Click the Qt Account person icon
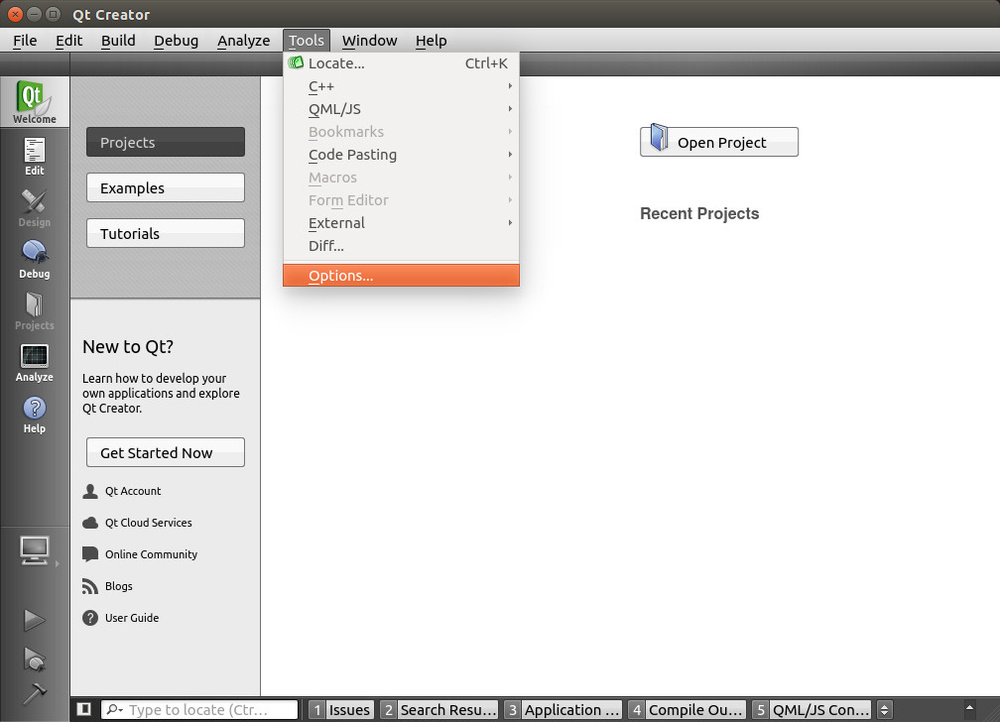This screenshot has height=722, width=1000. point(91,491)
